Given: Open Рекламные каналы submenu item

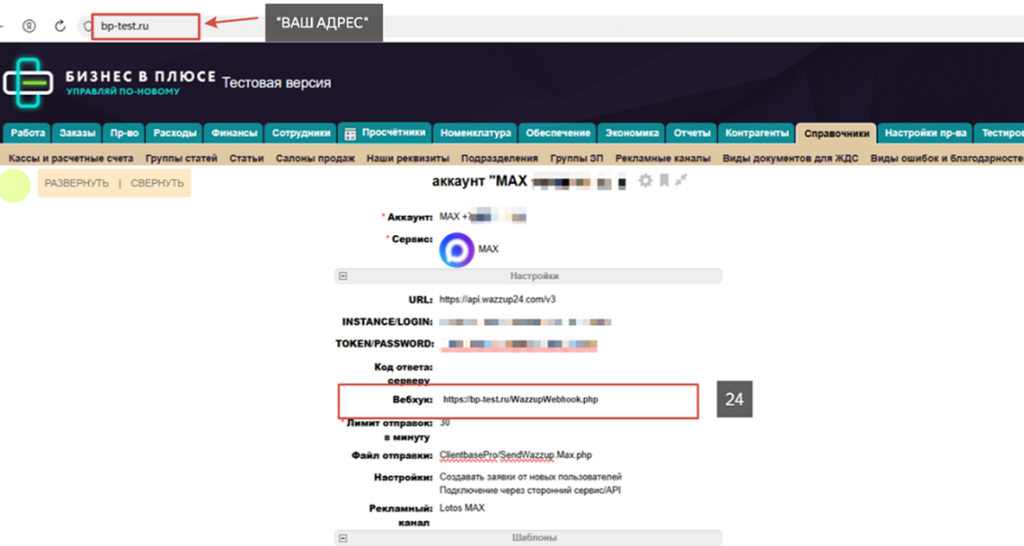Looking at the screenshot, I should pos(663,158).
